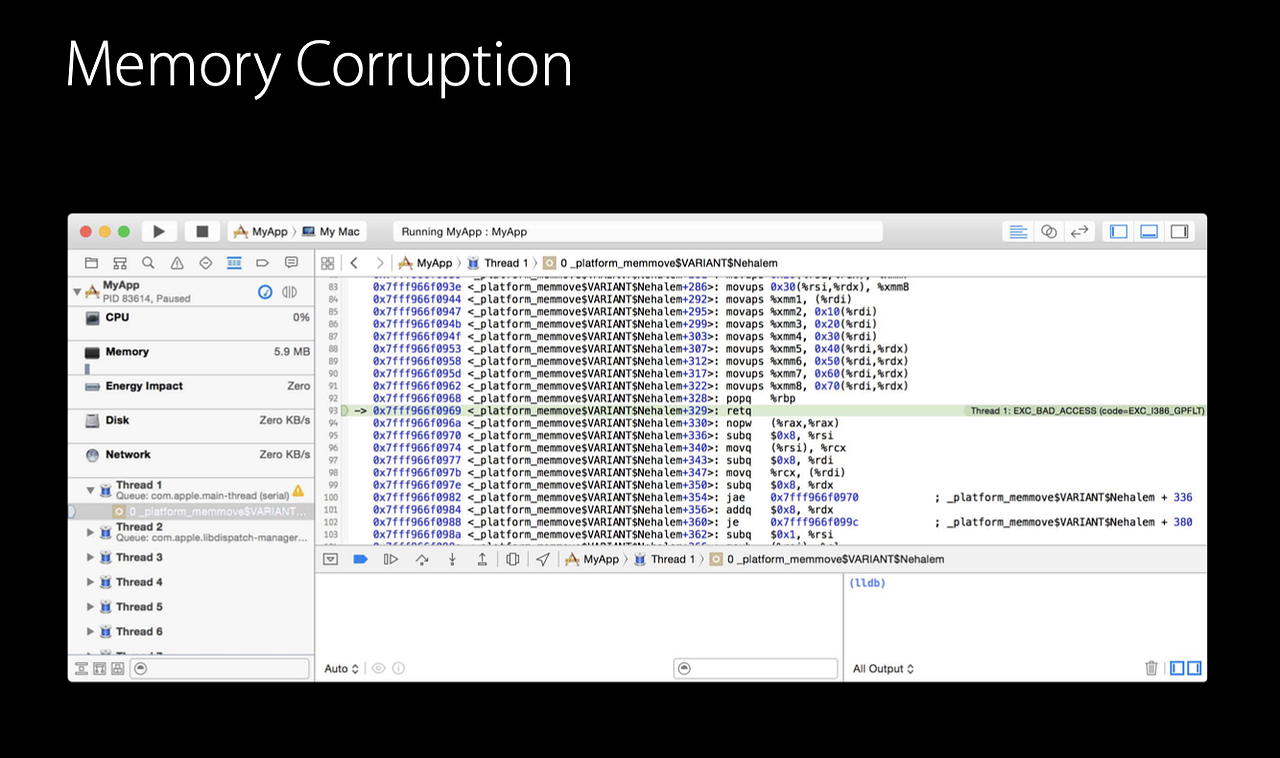The width and height of the screenshot is (1280, 758).
Task: Open the Project navigator
Action: (x=91, y=262)
